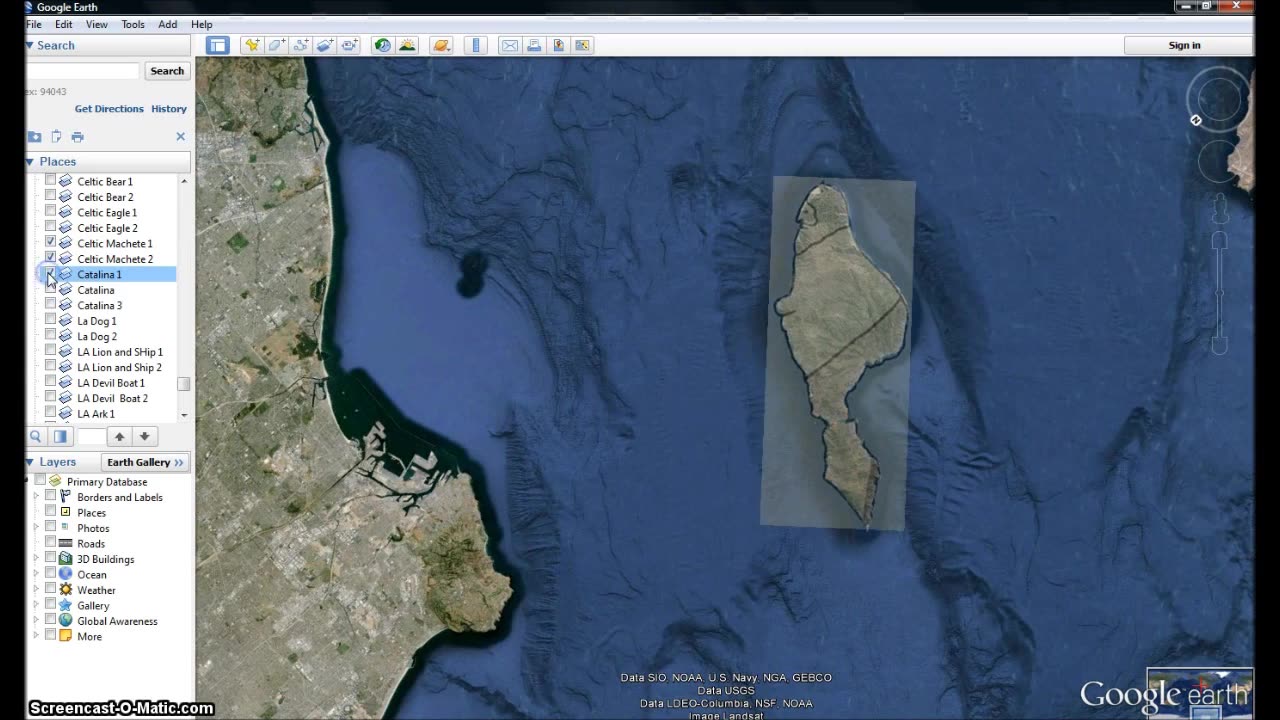Click the copy to clipboard icon
The height and width of the screenshot is (720, 1280).
point(56,136)
